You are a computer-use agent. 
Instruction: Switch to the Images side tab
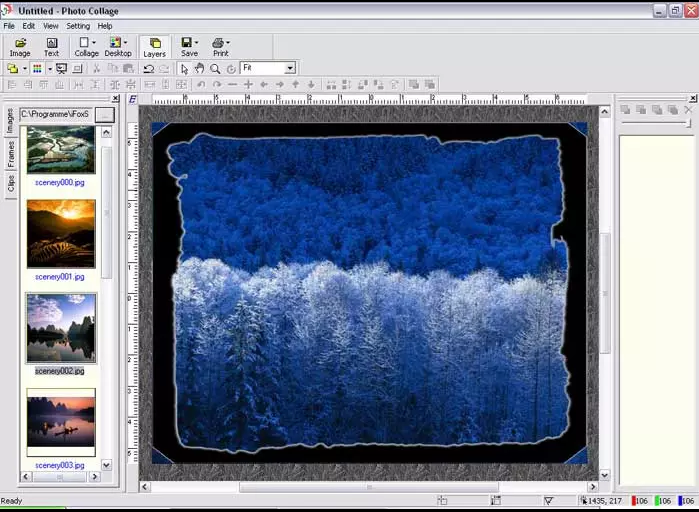(11, 121)
